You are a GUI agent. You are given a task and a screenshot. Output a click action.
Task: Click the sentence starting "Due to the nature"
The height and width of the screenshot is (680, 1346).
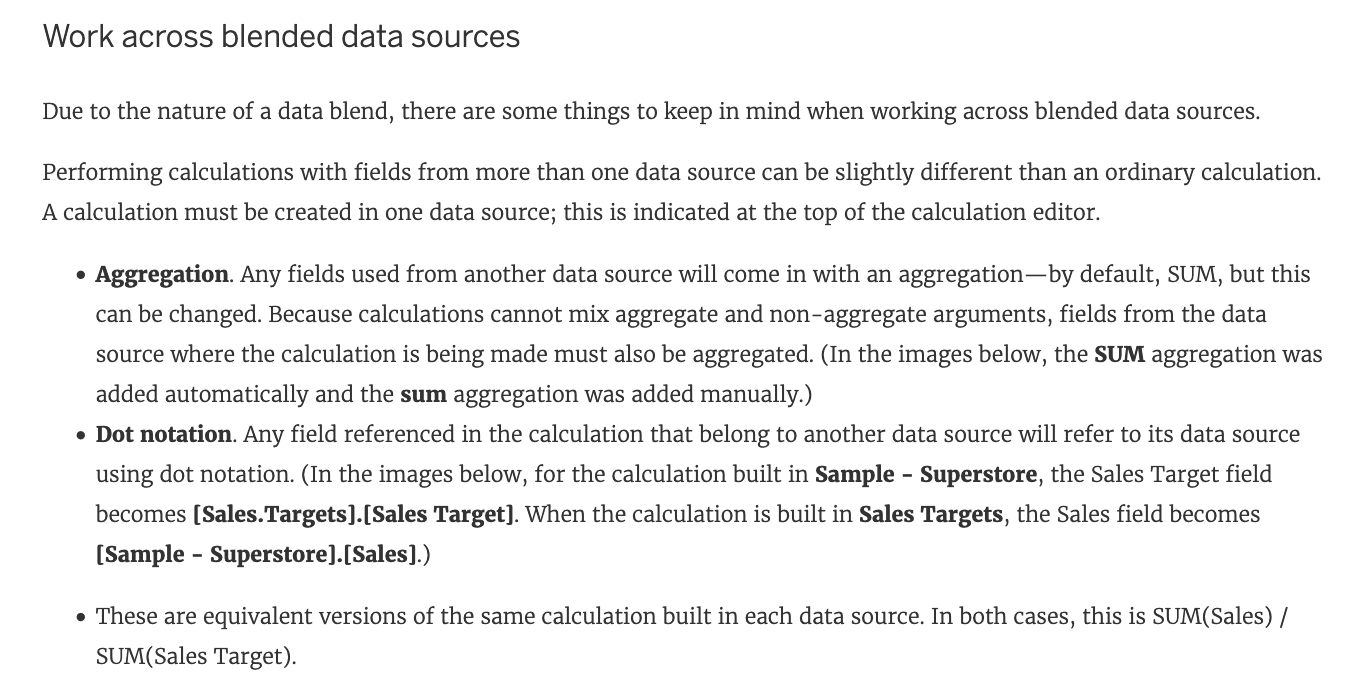[651, 111]
